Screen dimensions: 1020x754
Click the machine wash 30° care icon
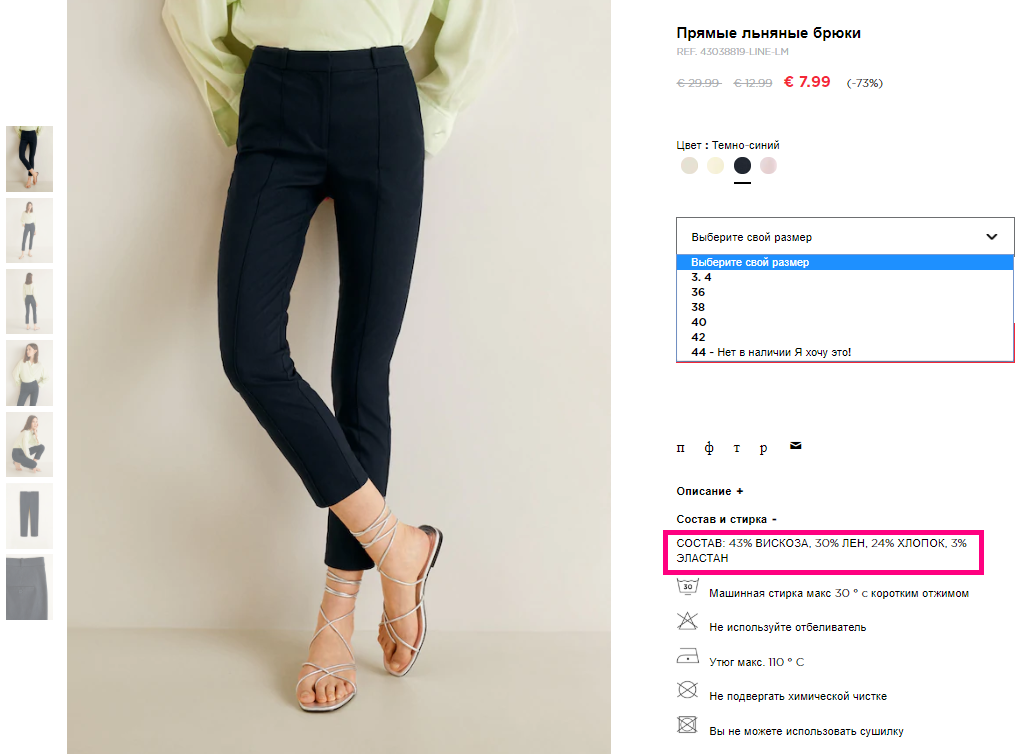click(x=688, y=587)
